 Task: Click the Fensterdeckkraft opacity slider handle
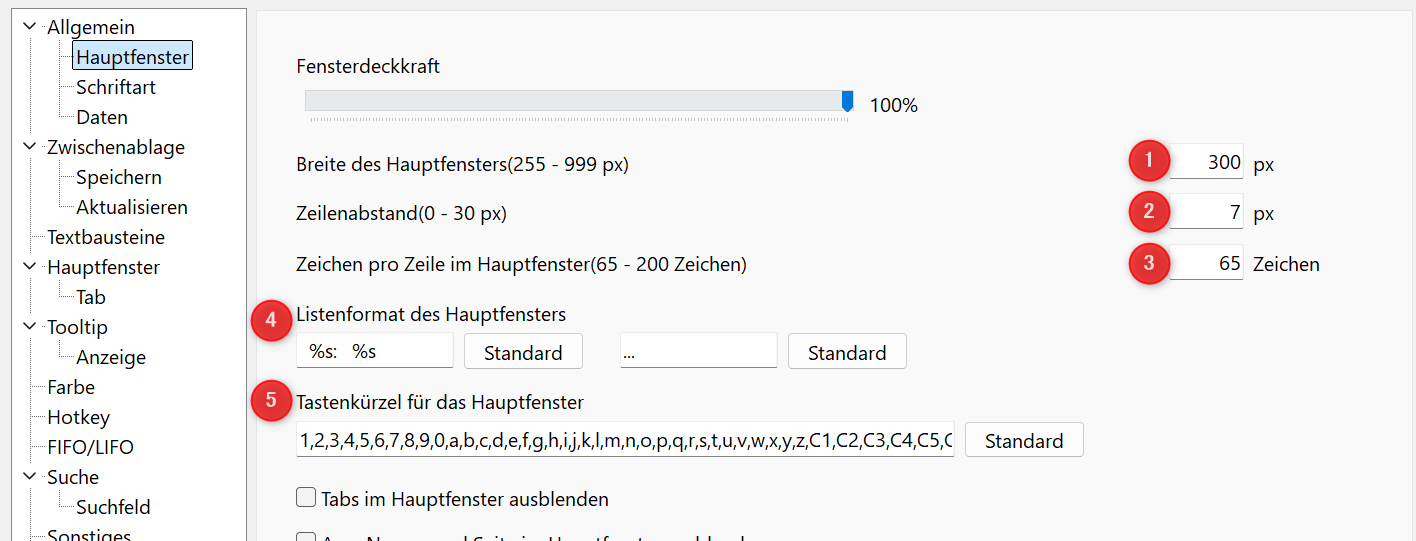coord(848,101)
